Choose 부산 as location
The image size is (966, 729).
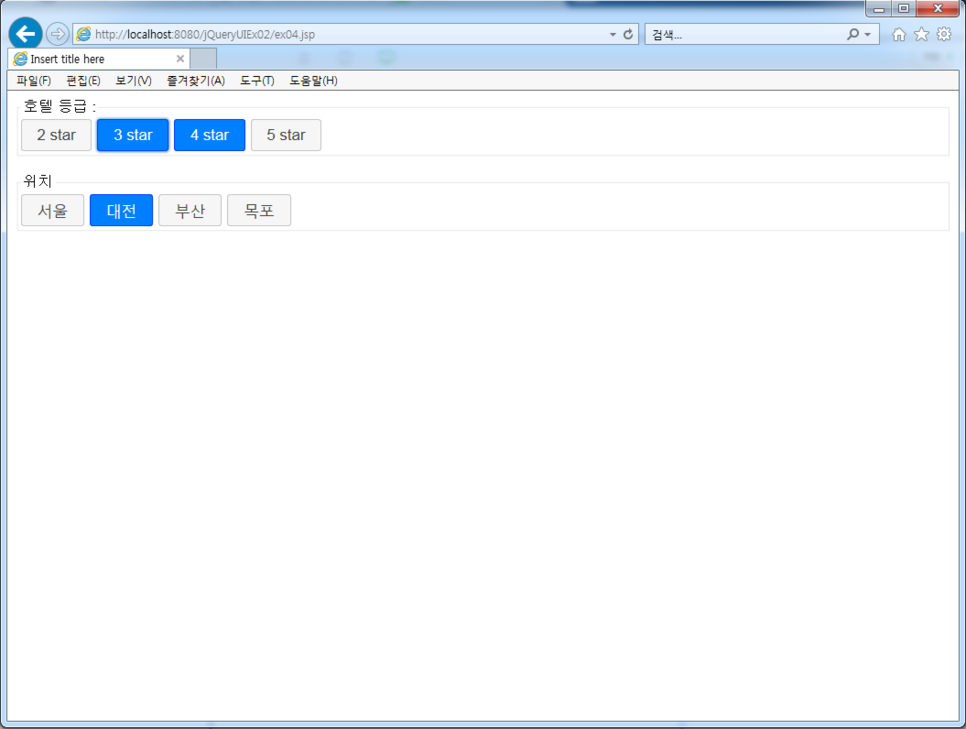[x=190, y=210]
